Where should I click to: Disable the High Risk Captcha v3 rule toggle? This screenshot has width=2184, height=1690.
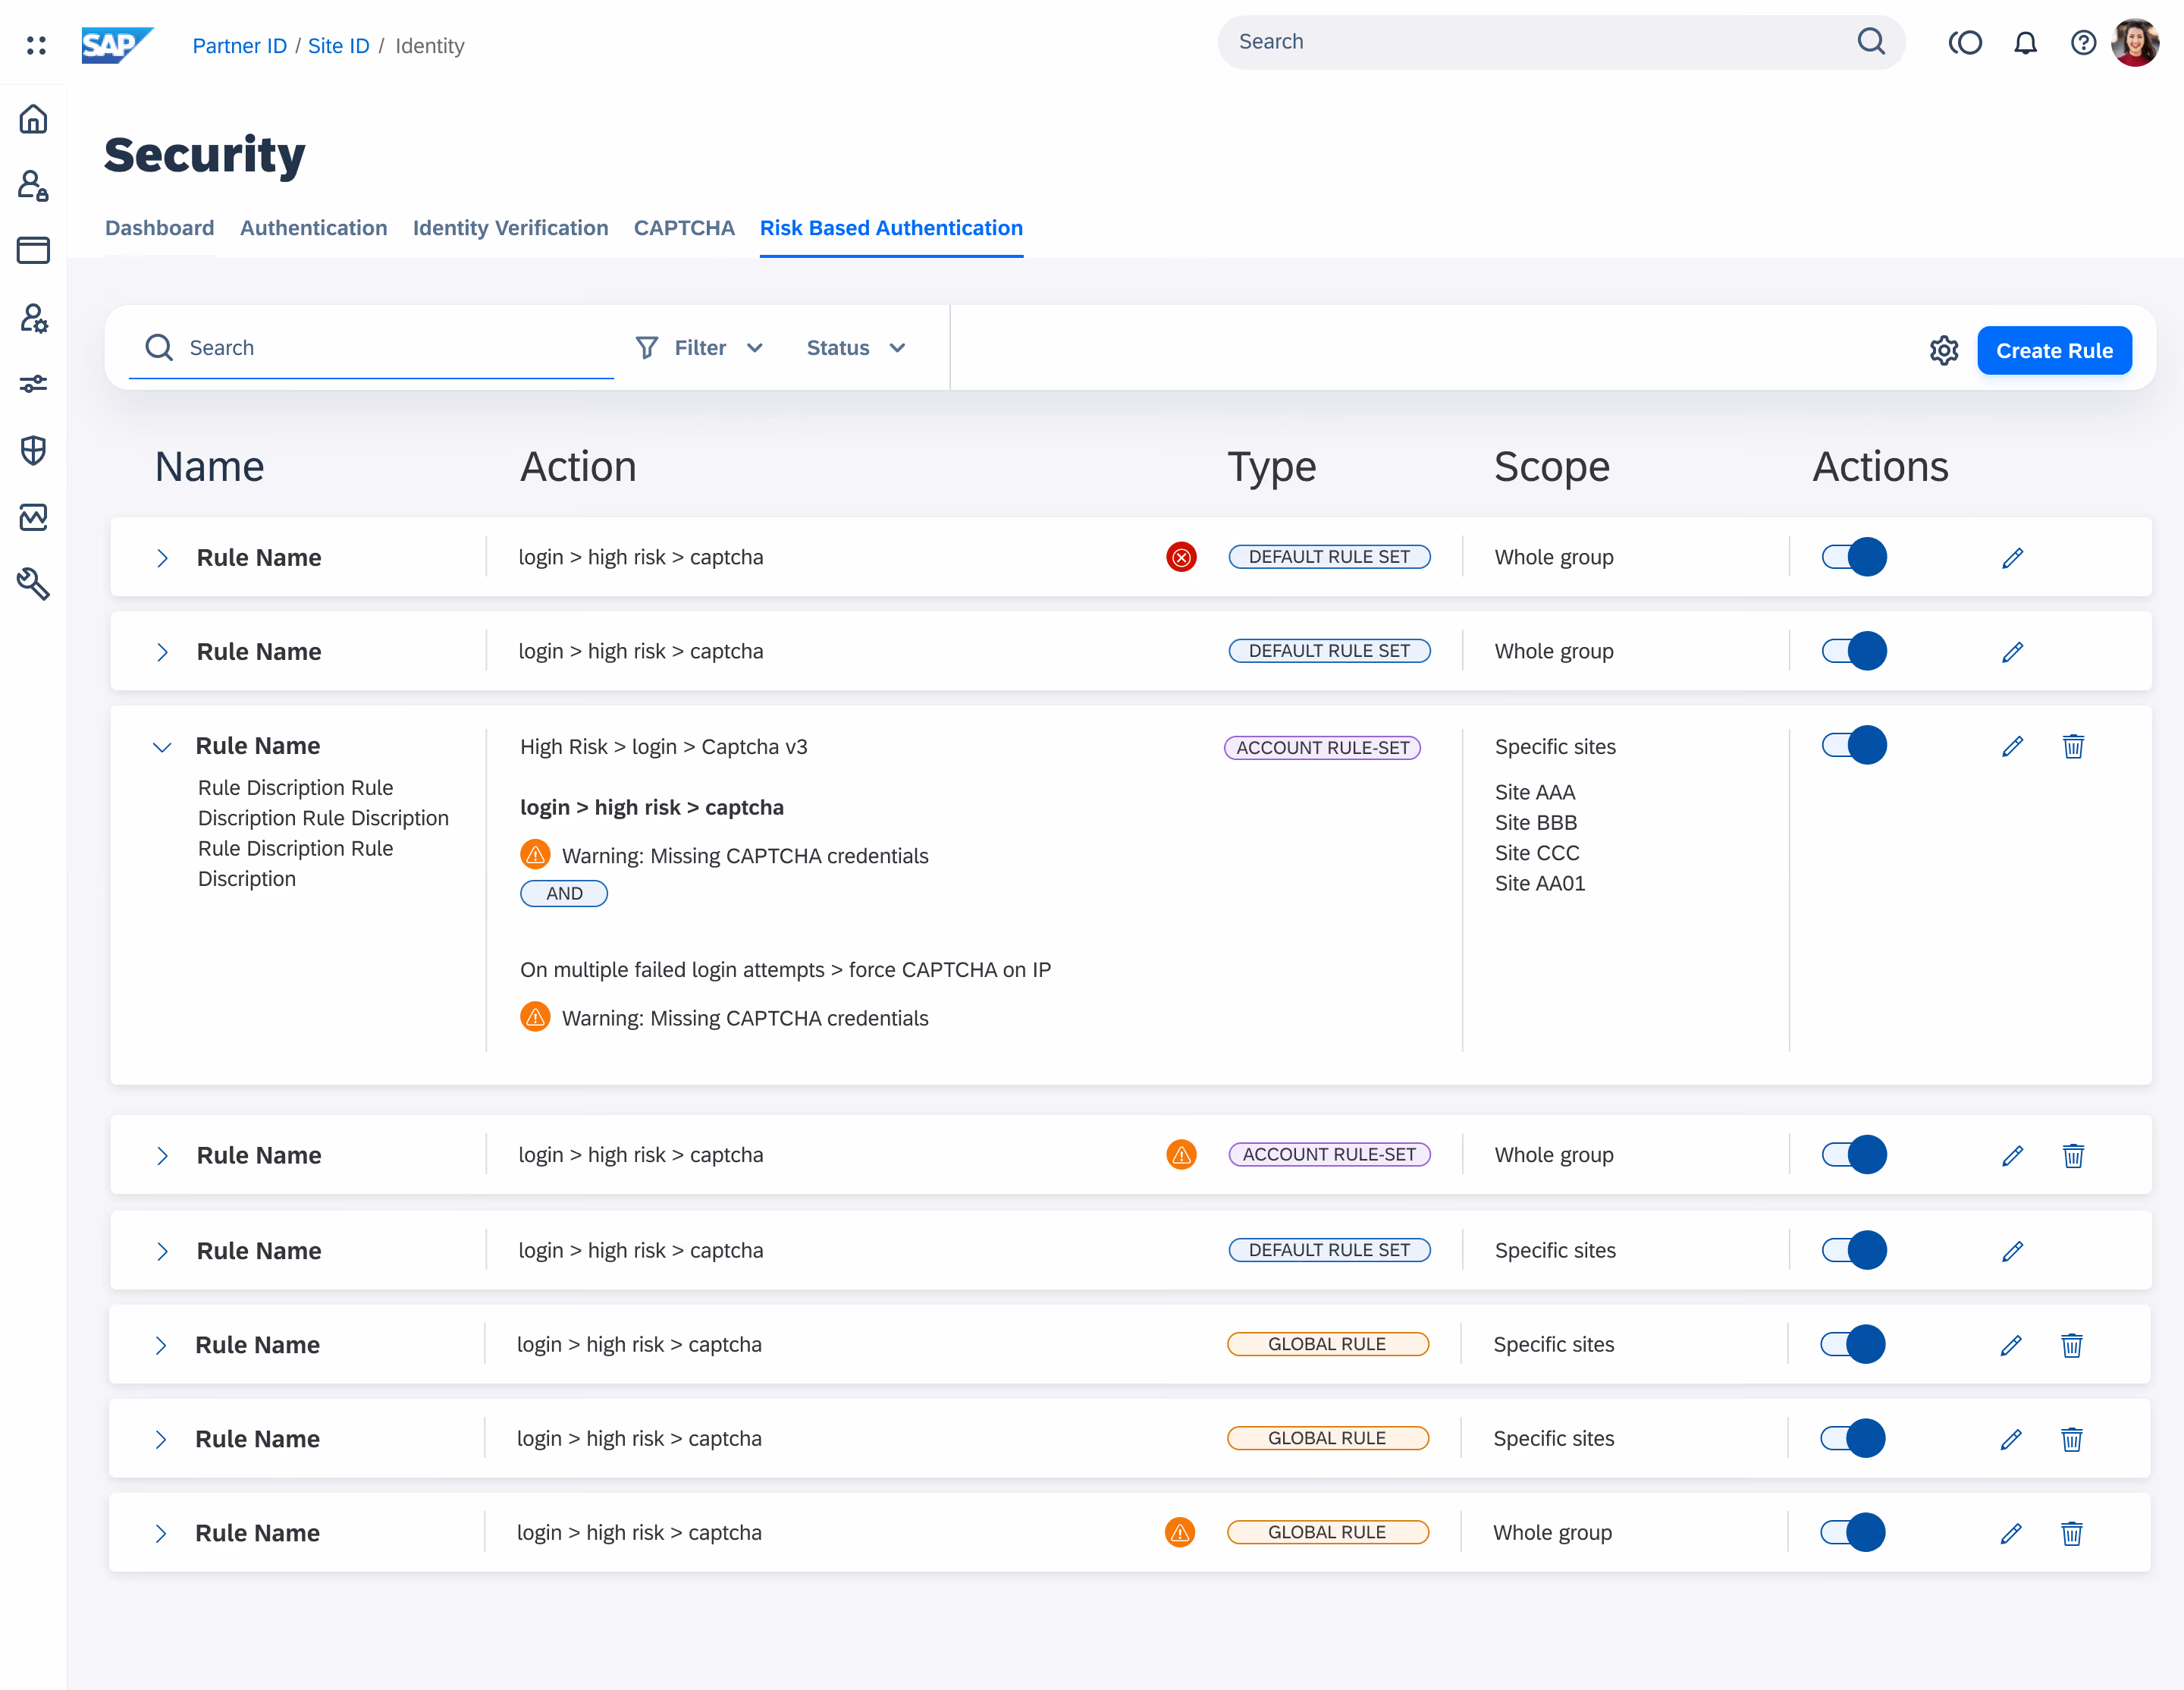1854,746
